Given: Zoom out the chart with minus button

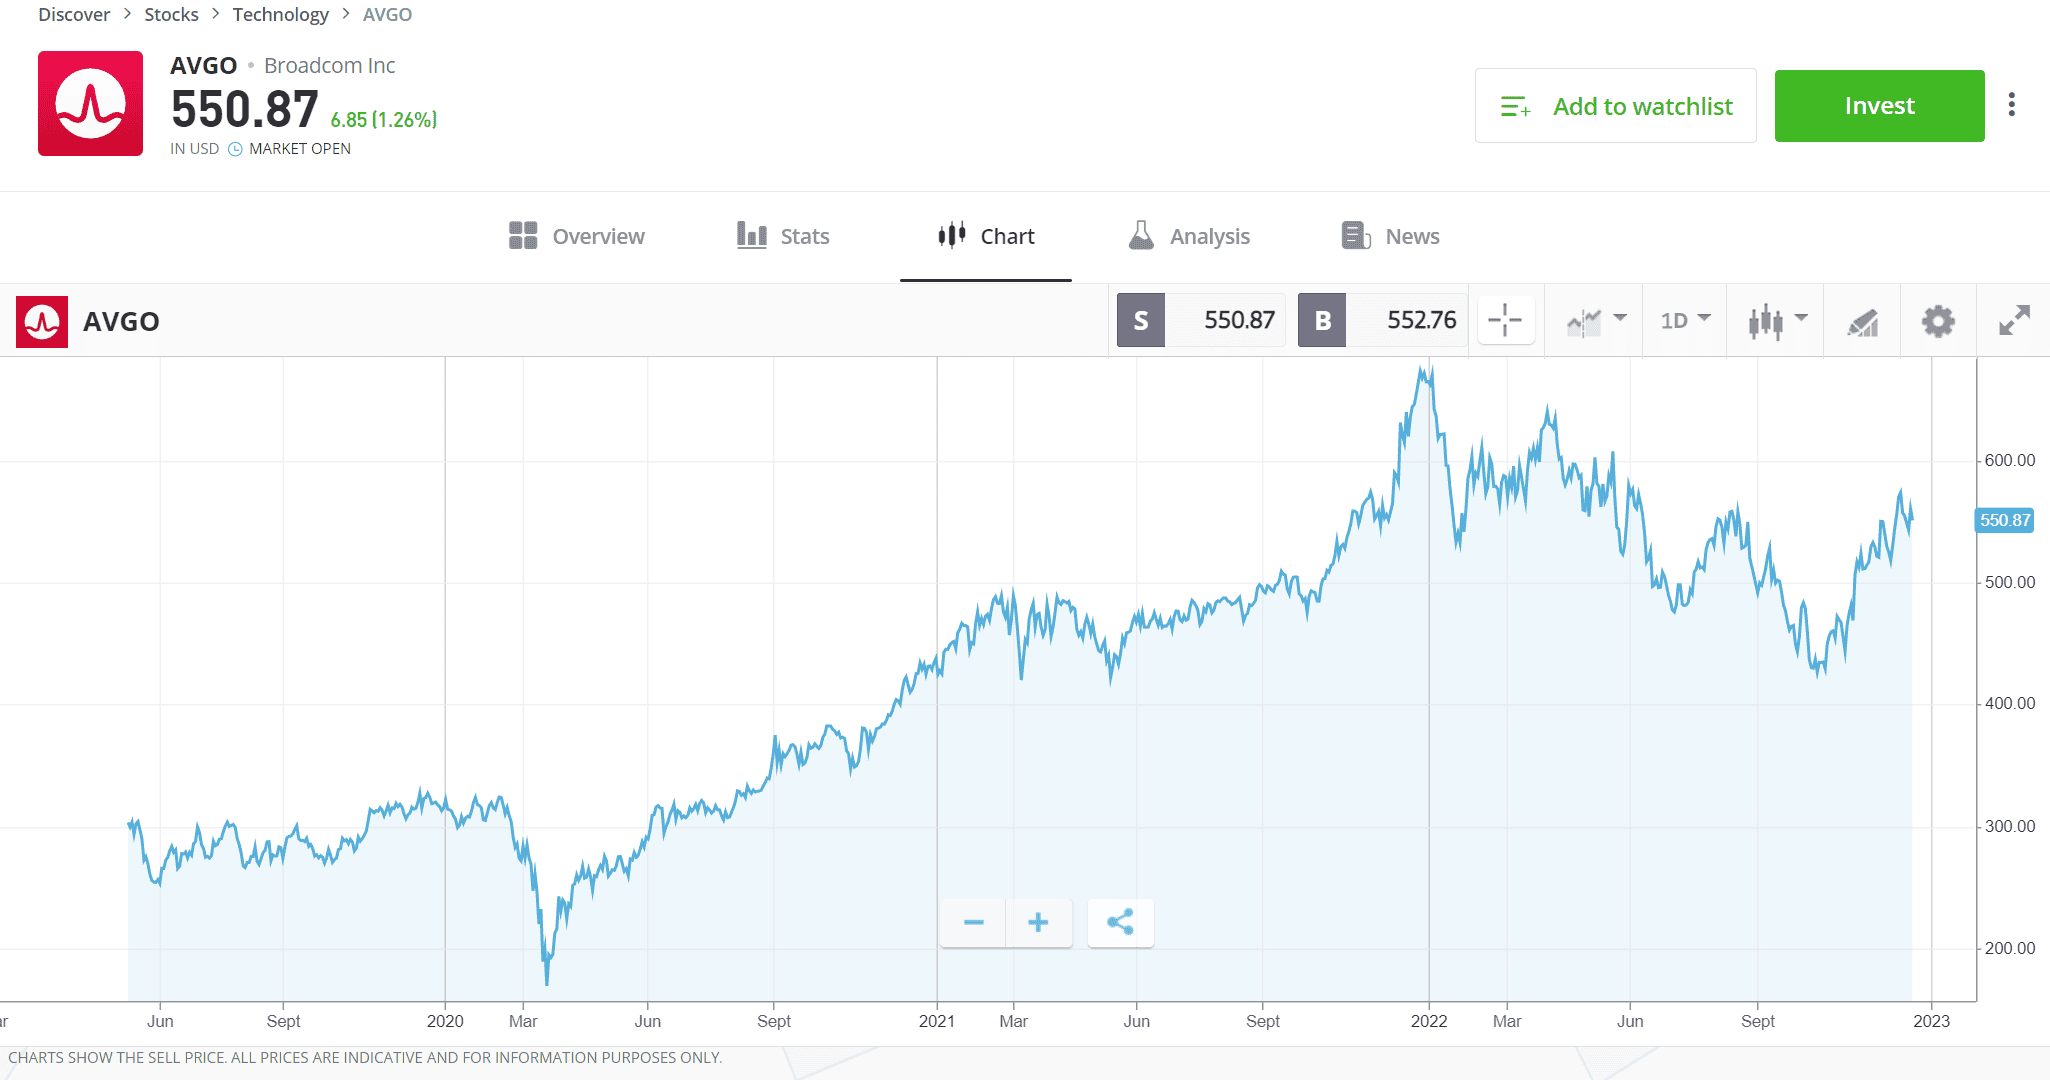Looking at the screenshot, I should pos(973,922).
